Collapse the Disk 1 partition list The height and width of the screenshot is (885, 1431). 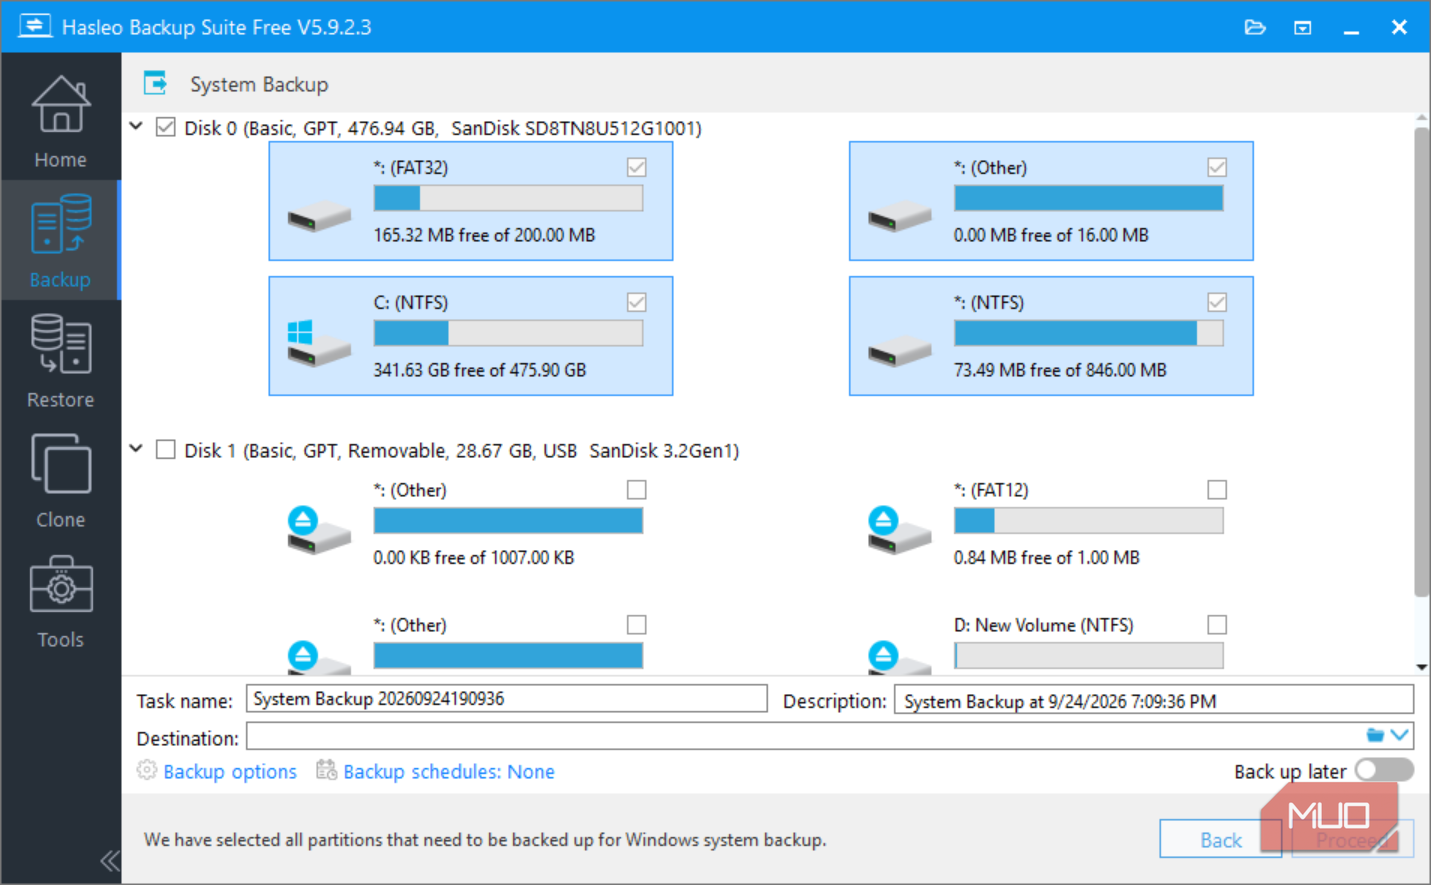coord(136,449)
